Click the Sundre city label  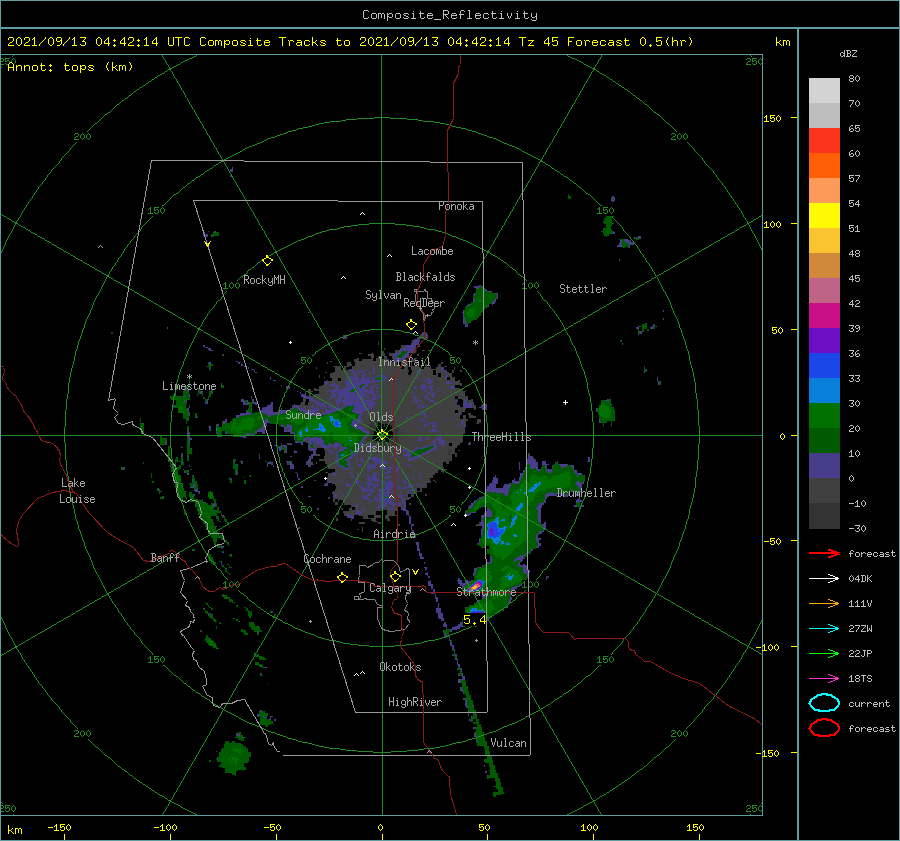coord(303,414)
